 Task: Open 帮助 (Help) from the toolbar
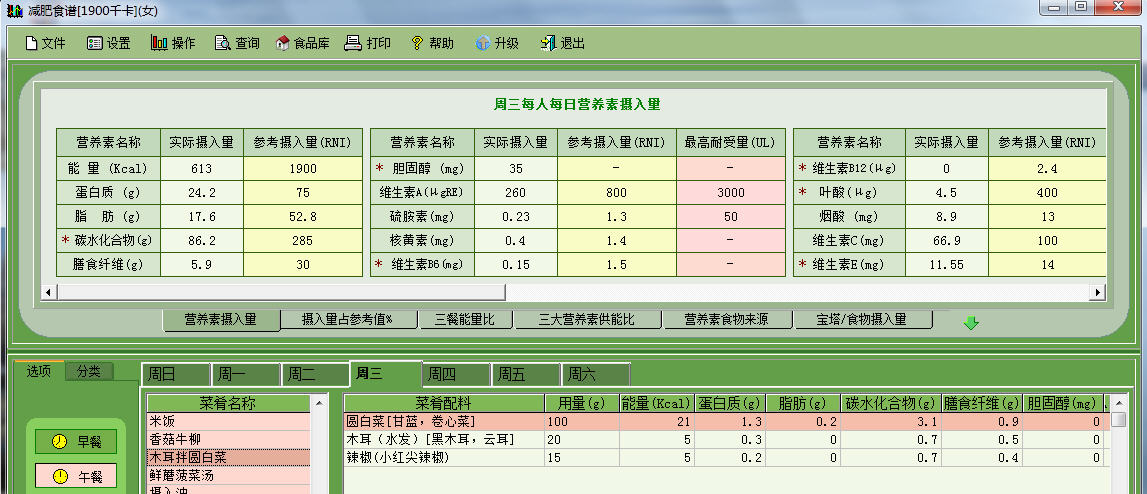click(x=418, y=43)
